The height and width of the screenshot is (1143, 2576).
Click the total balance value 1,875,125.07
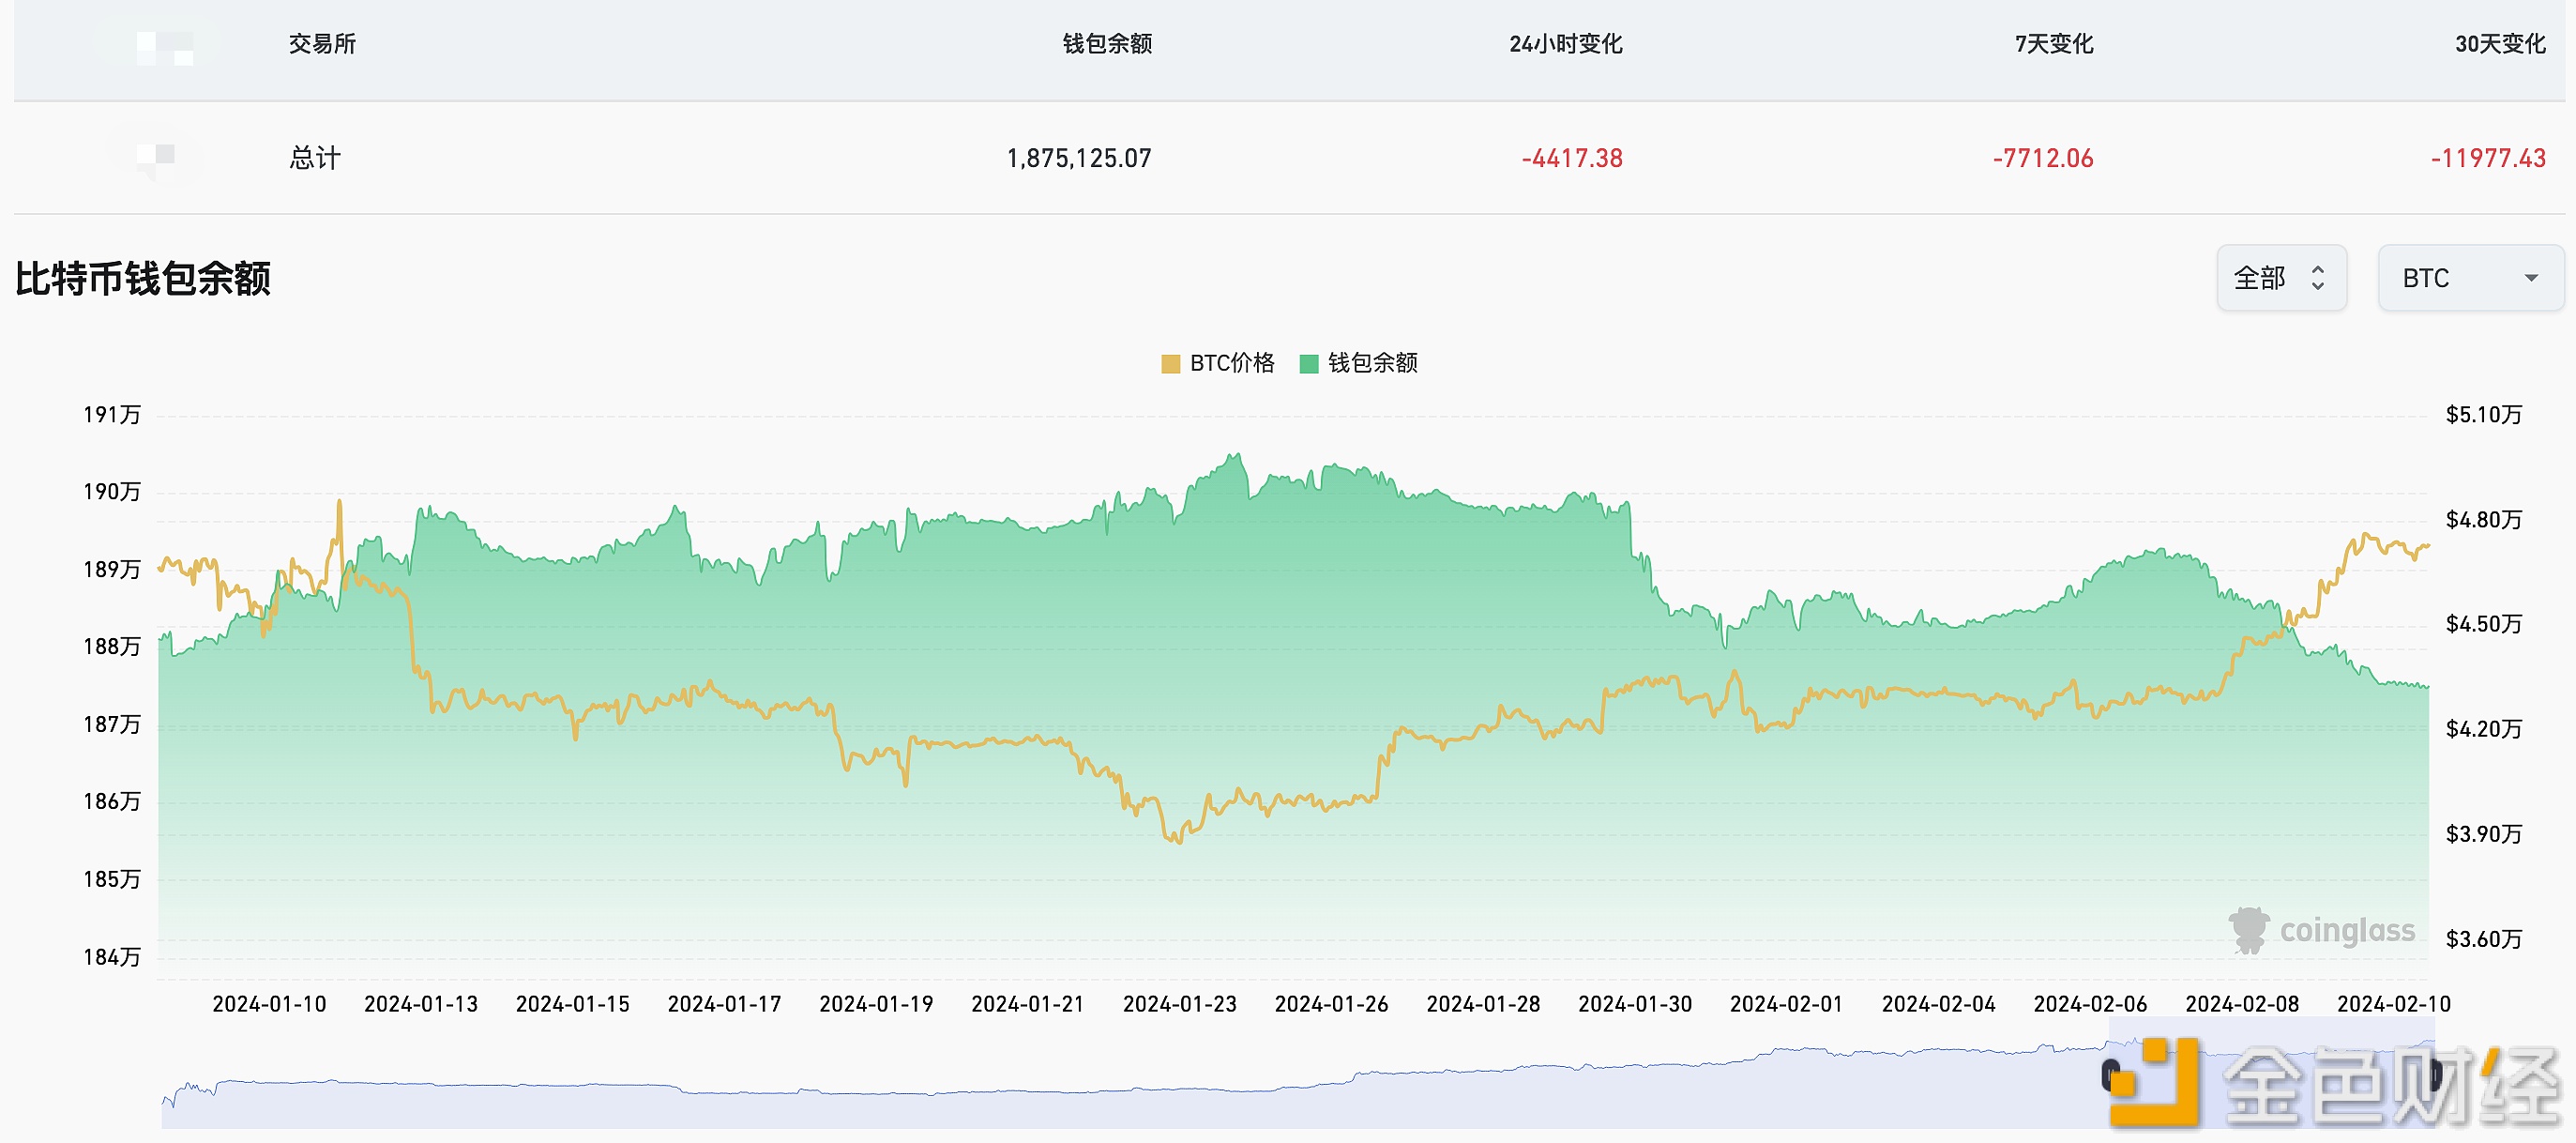pyautogui.click(x=1079, y=158)
